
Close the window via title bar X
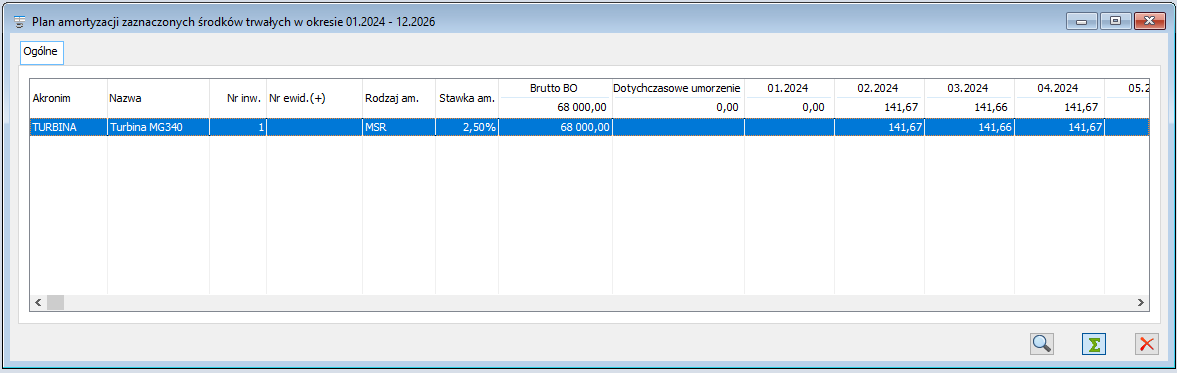(1150, 22)
